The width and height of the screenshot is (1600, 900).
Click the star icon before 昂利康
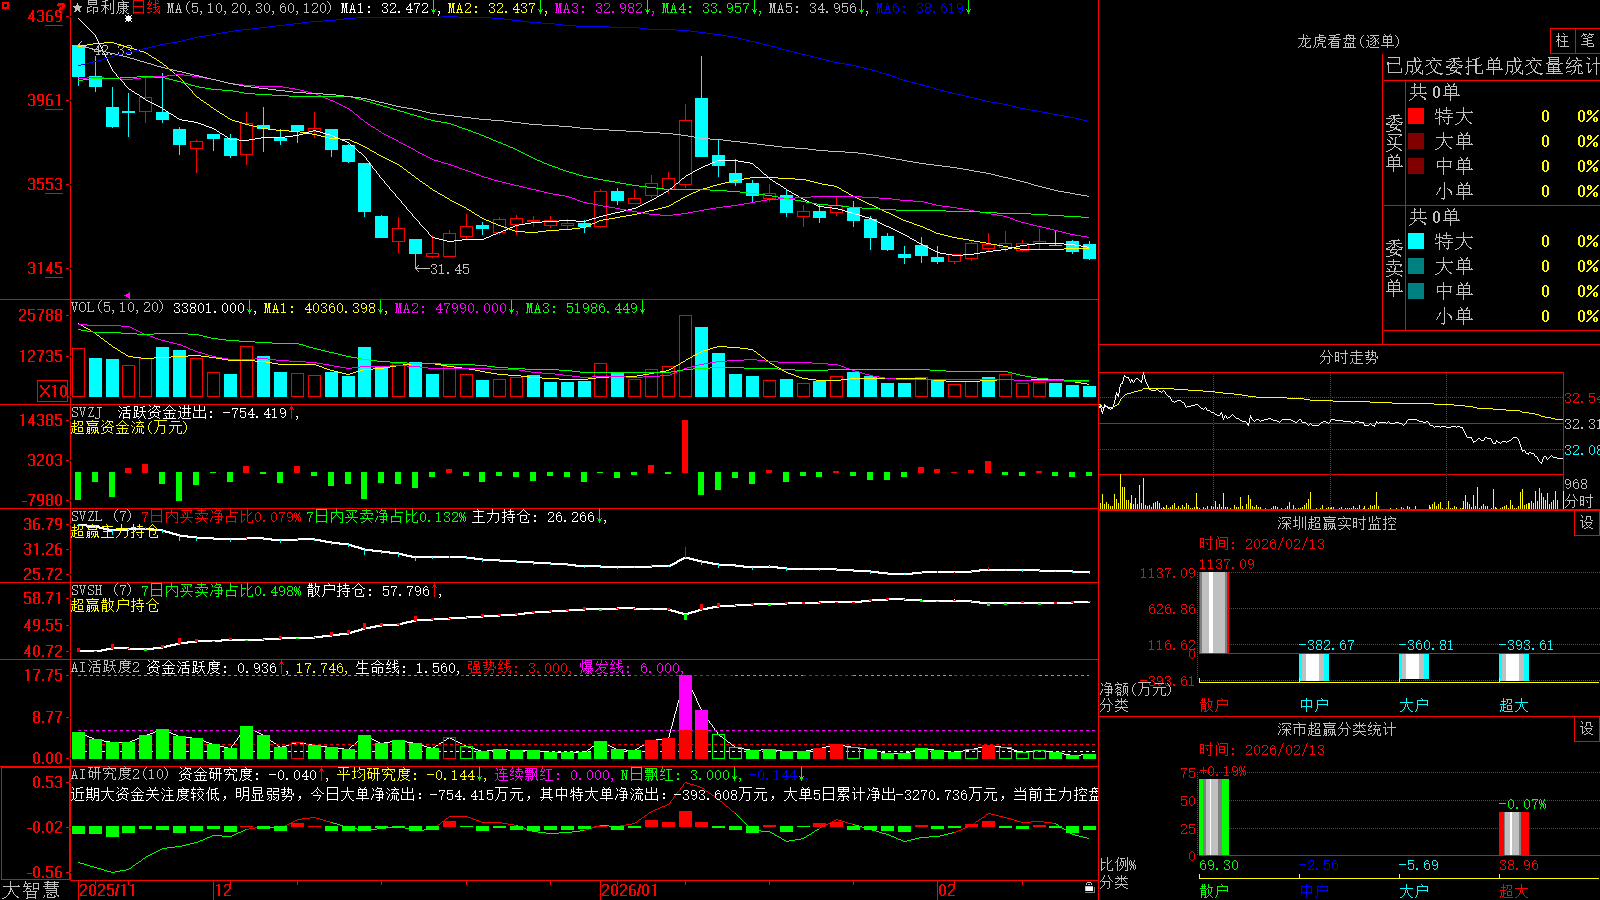pos(77,8)
